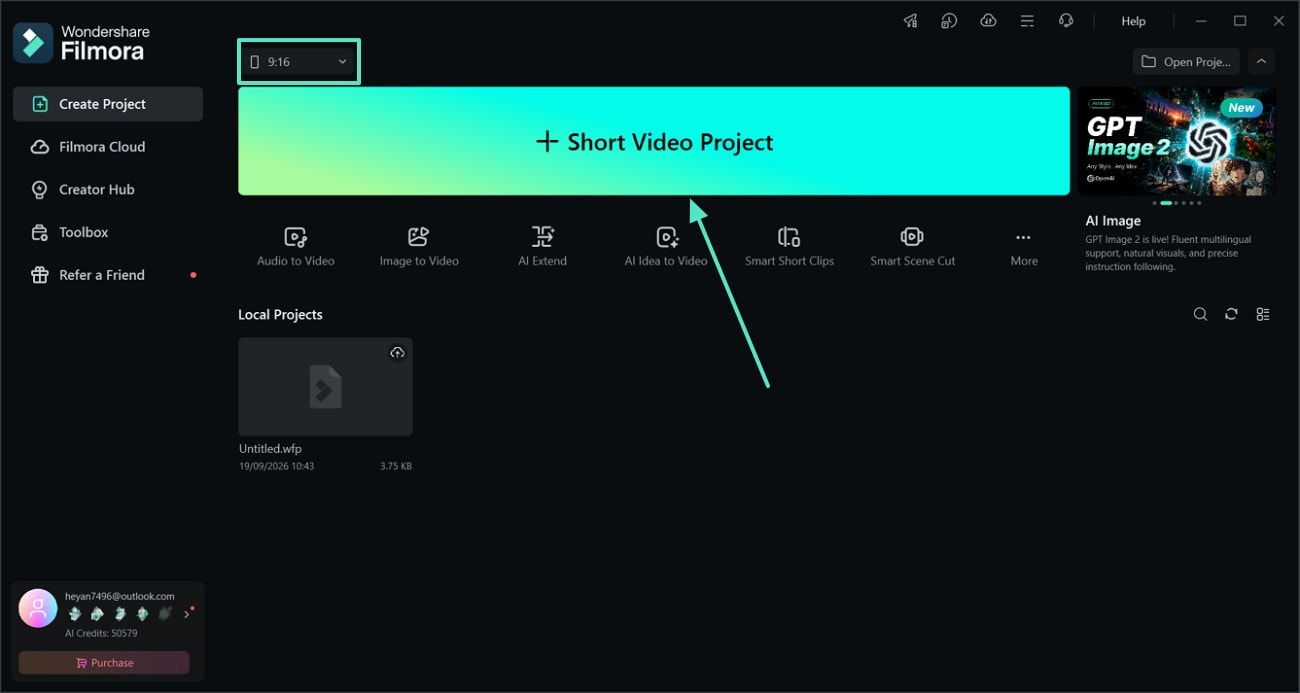Viewport: 1300px width, 693px height.
Task: Click the Purchase button
Action: click(104, 663)
